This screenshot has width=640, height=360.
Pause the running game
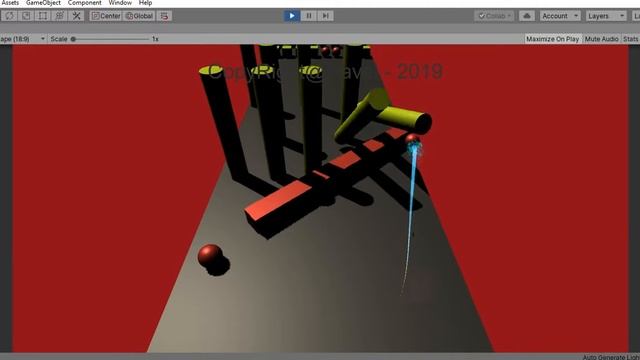coord(309,16)
